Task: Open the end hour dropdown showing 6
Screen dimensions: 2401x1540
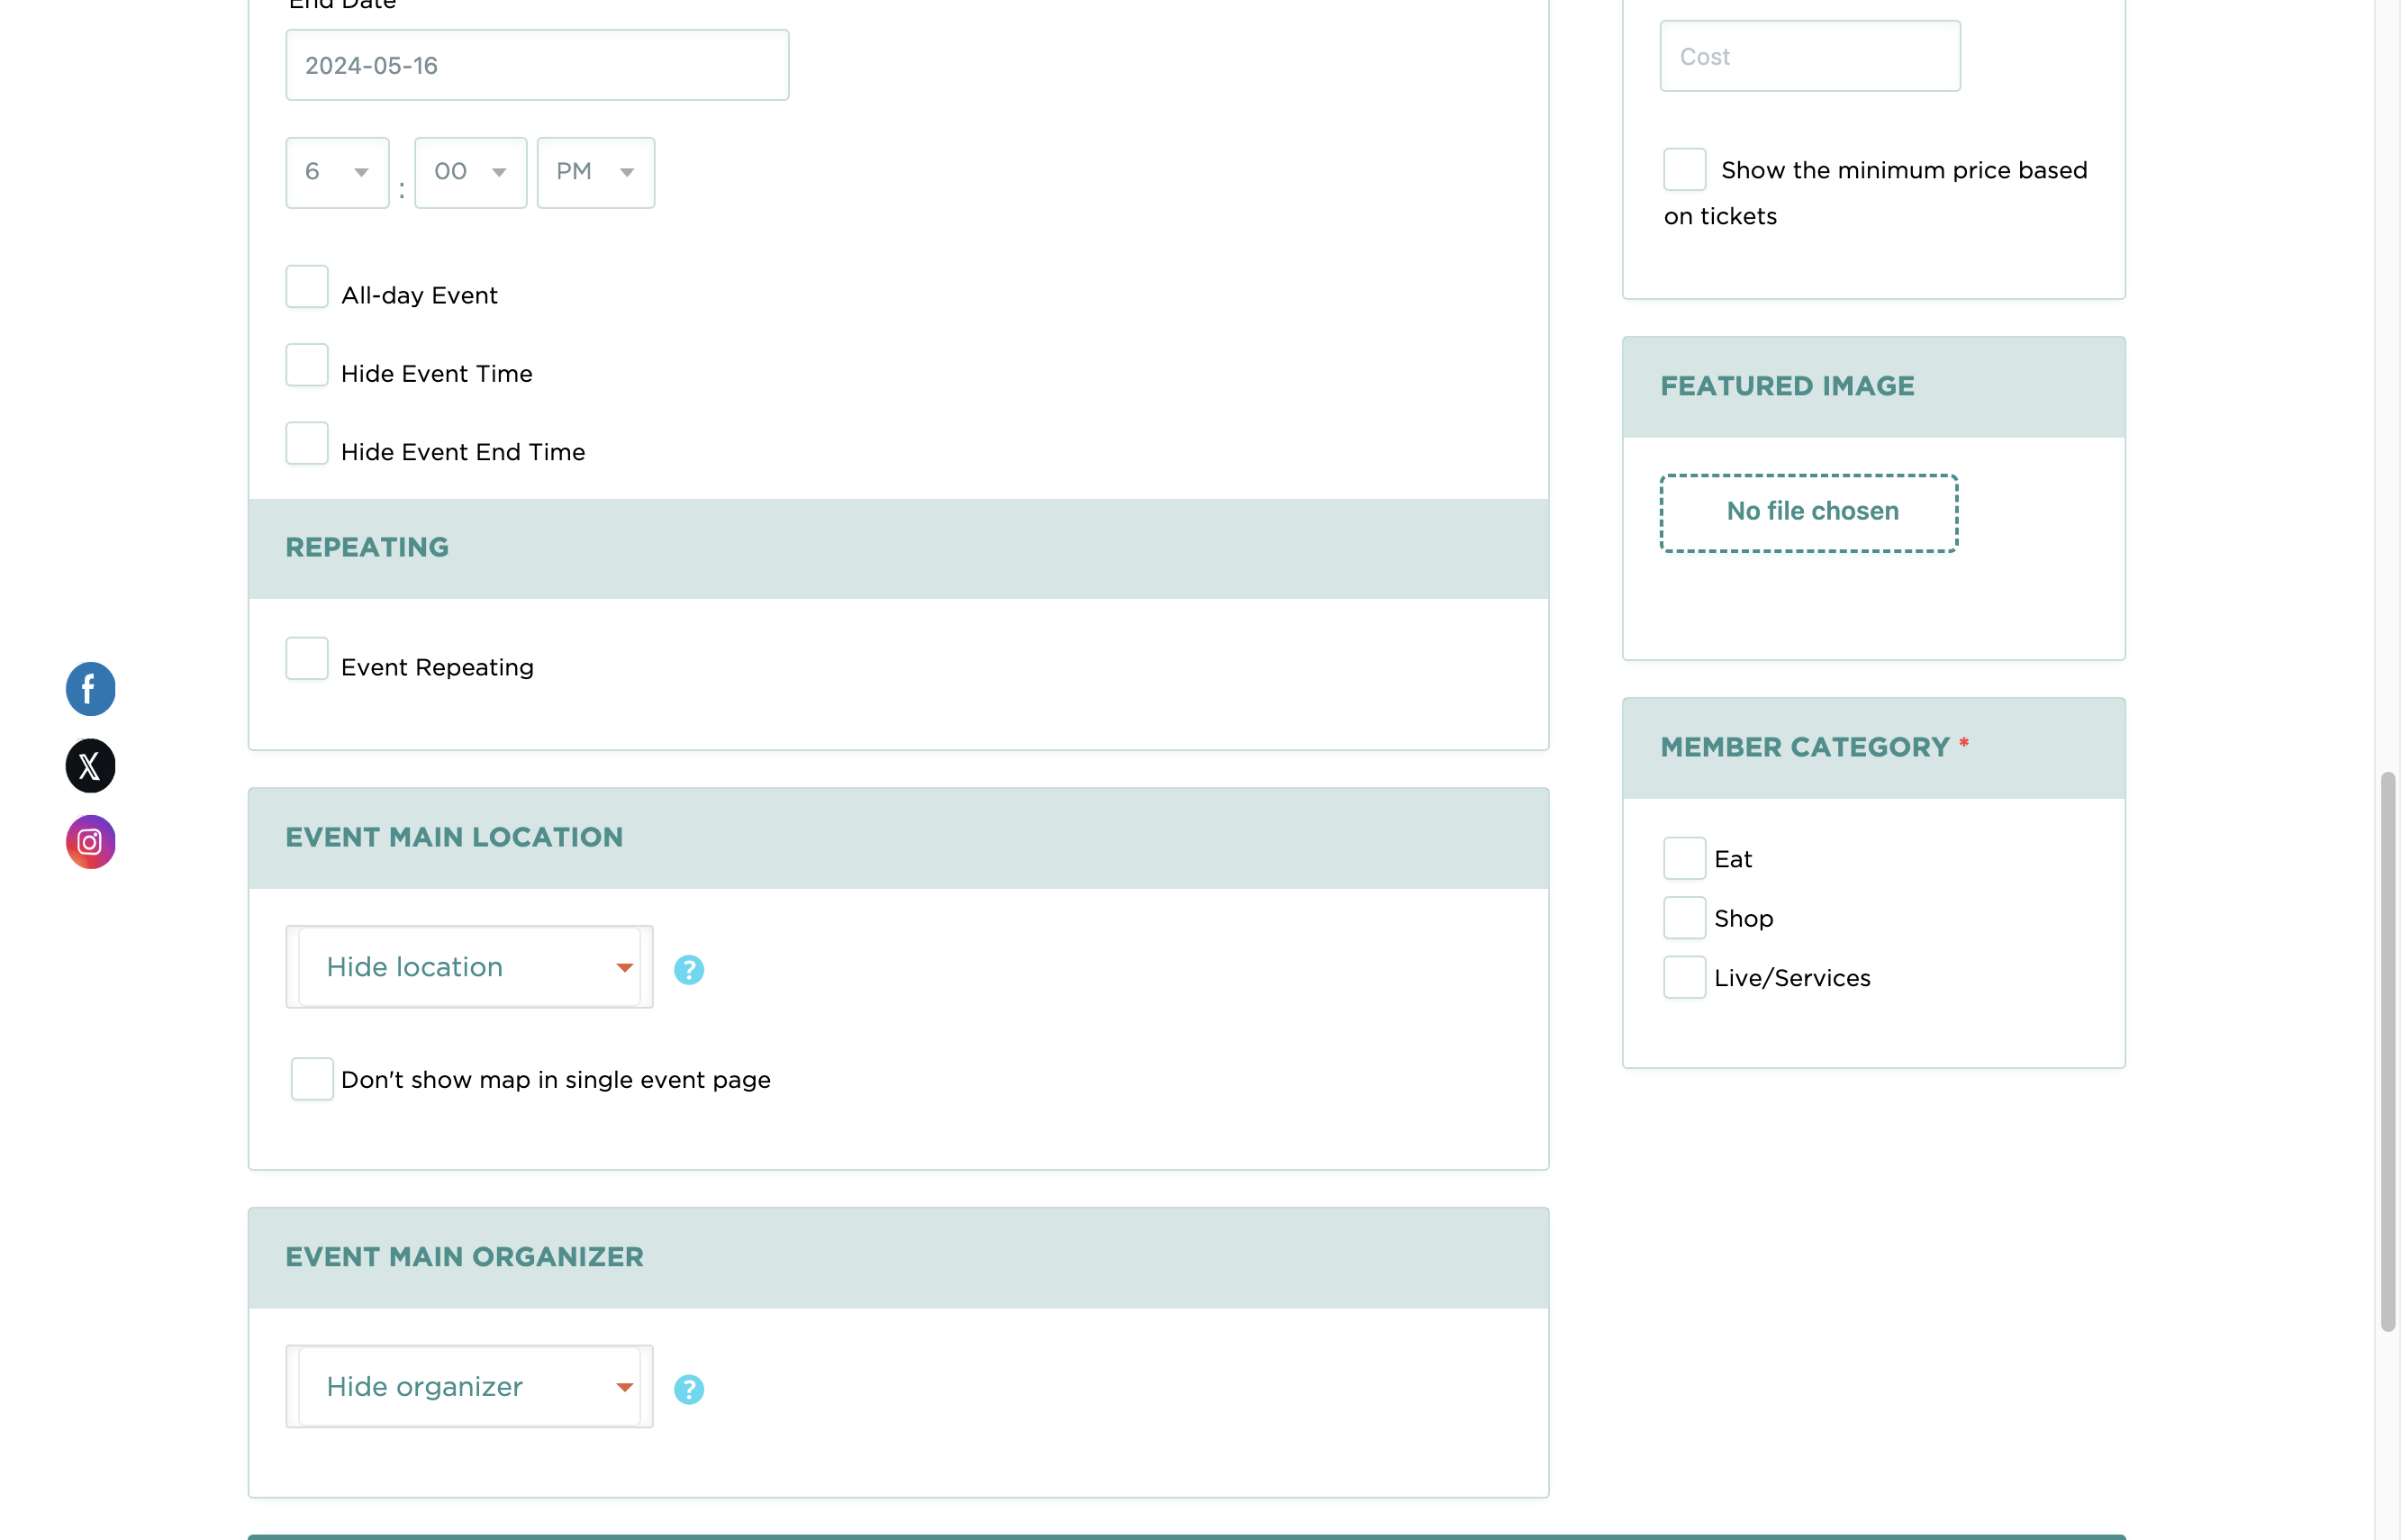Action: 337,173
